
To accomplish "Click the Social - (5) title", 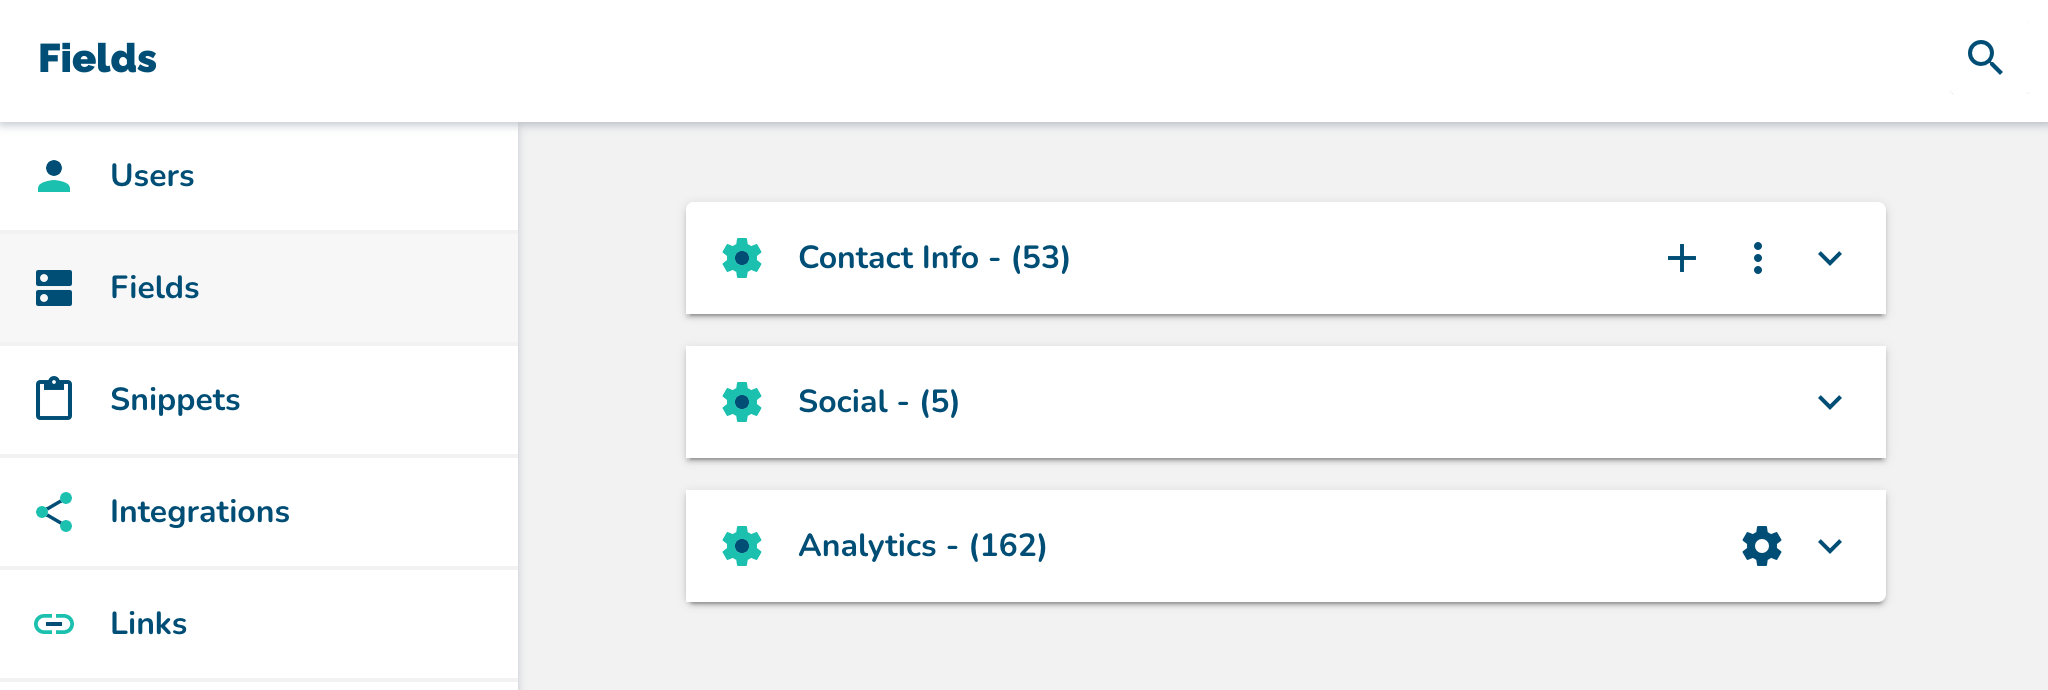I will [879, 402].
